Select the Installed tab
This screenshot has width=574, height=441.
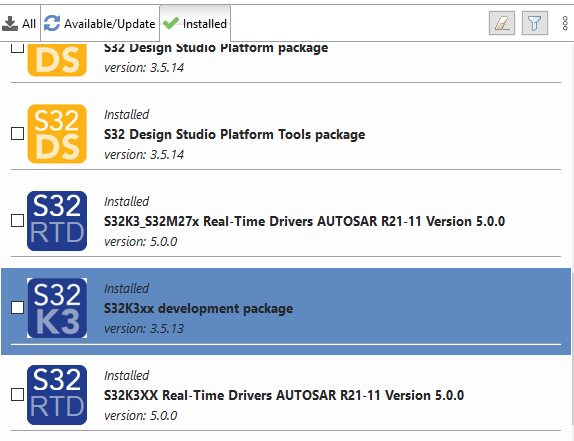point(195,24)
